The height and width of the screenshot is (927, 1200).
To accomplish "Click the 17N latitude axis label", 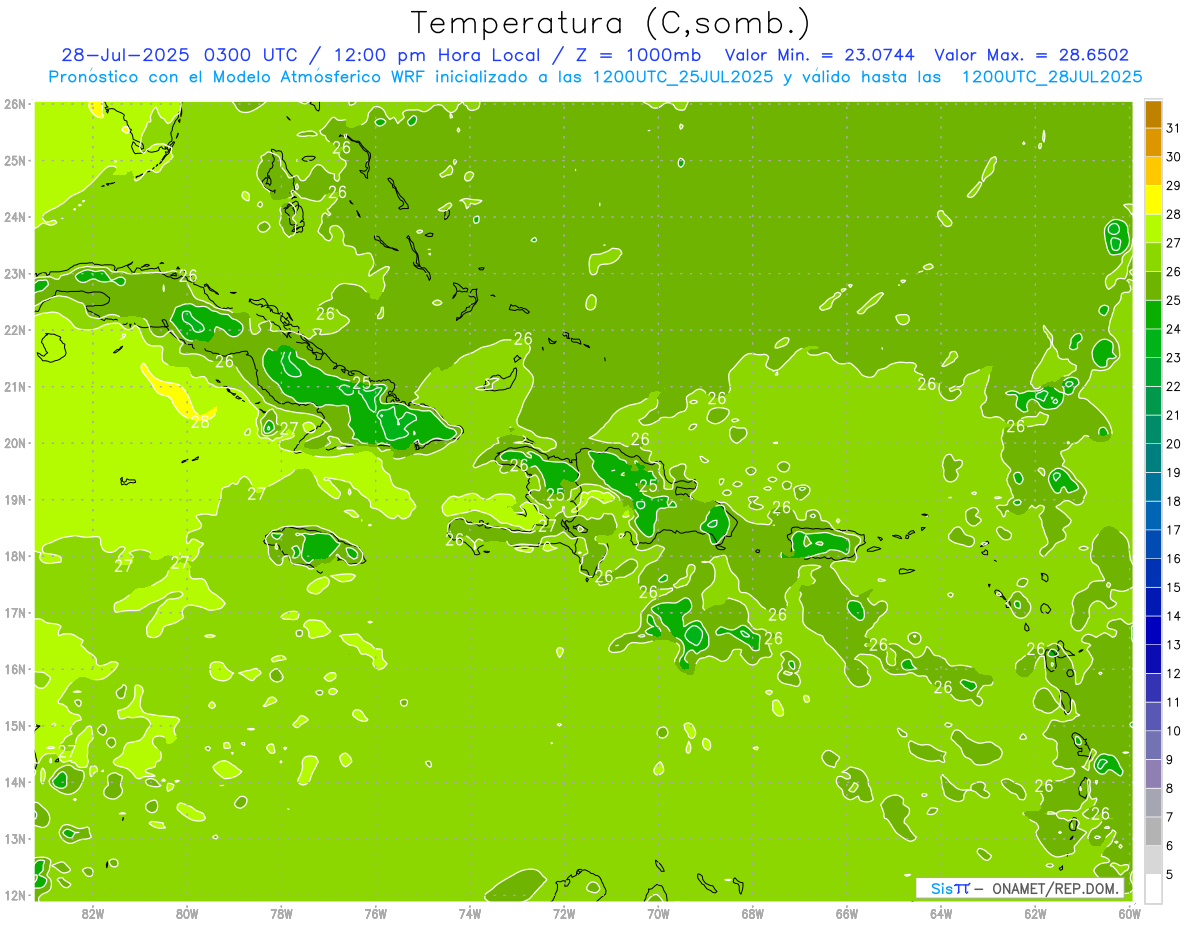I will (14, 612).
